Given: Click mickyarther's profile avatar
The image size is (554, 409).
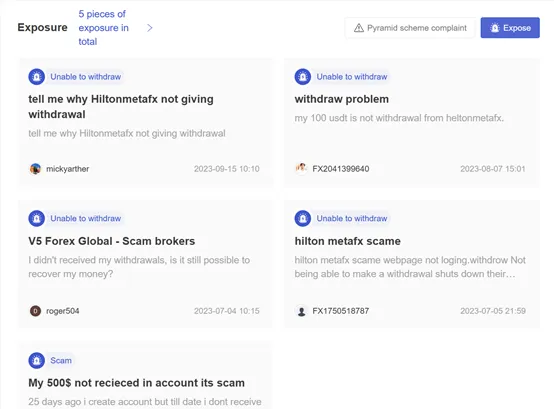Looking at the screenshot, I should pos(35,169).
